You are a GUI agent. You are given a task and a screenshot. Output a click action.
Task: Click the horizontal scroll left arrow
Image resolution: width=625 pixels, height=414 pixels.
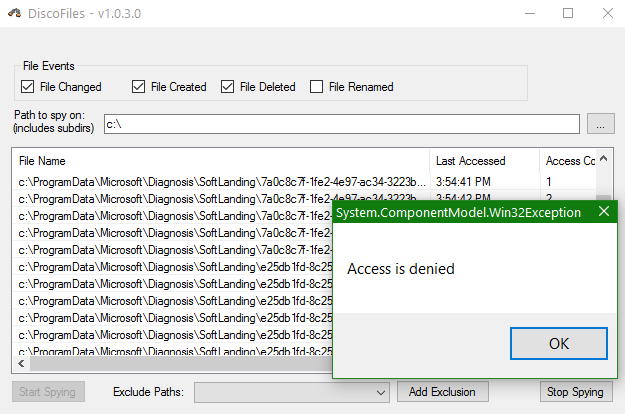point(21,363)
